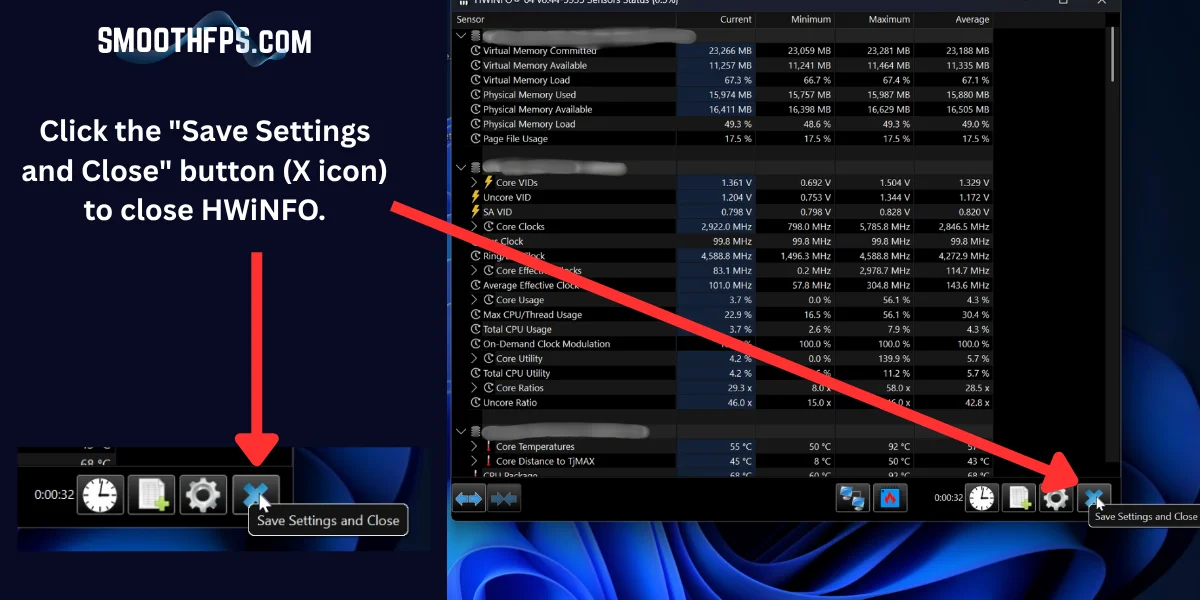Expand the Core VIDs entry
This screenshot has width=1200, height=600.
[x=476, y=182]
